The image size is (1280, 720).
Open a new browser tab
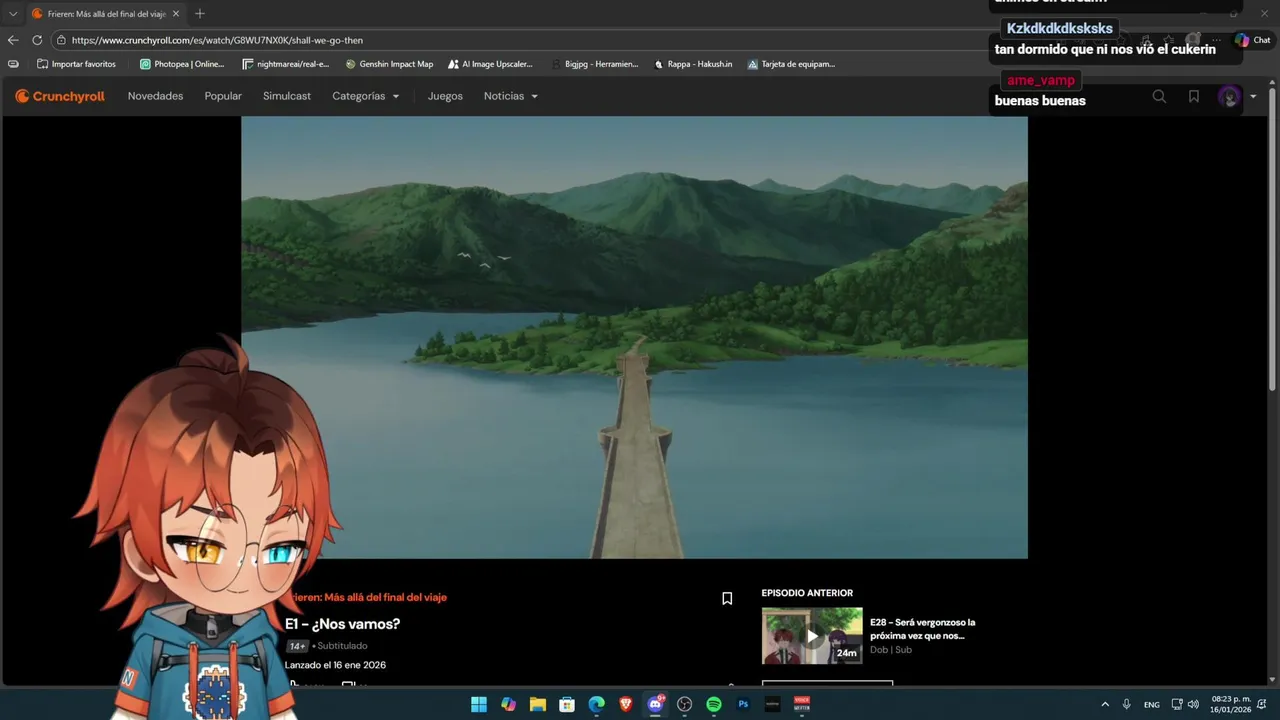click(200, 14)
